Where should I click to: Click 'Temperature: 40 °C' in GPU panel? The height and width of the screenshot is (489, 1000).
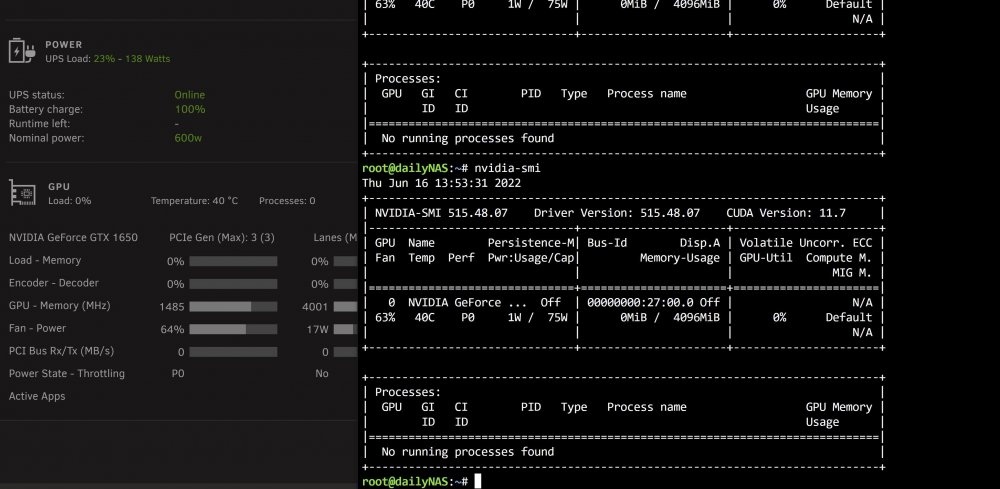(195, 201)
